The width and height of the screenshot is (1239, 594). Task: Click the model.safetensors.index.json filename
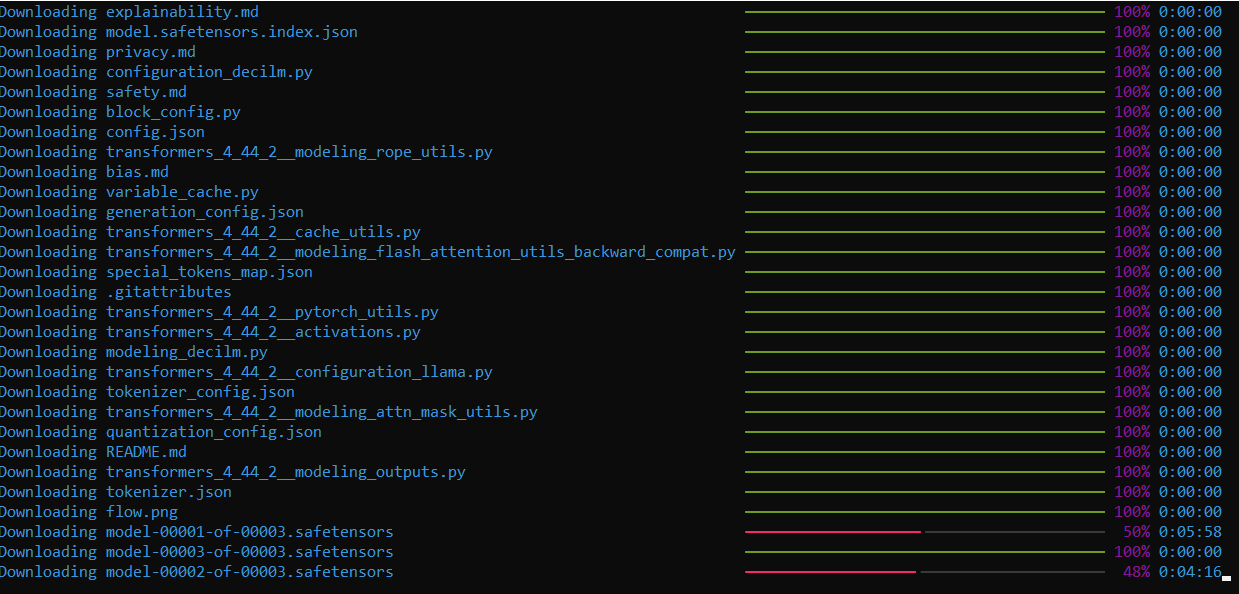tap(232, 32)
